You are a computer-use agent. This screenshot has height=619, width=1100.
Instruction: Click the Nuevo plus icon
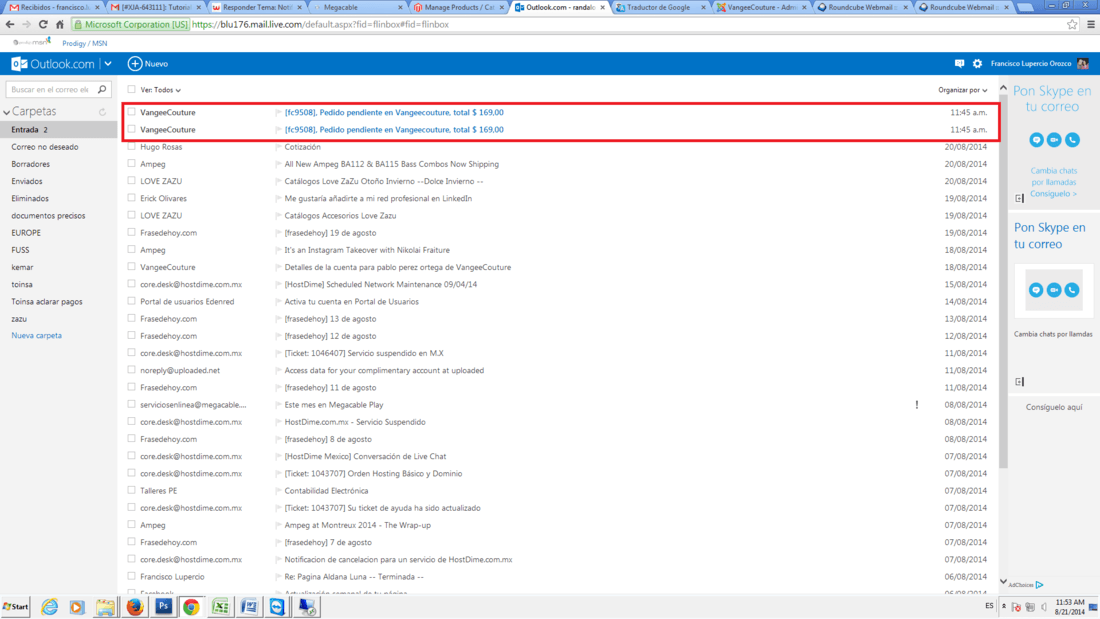tap(135, 64)
